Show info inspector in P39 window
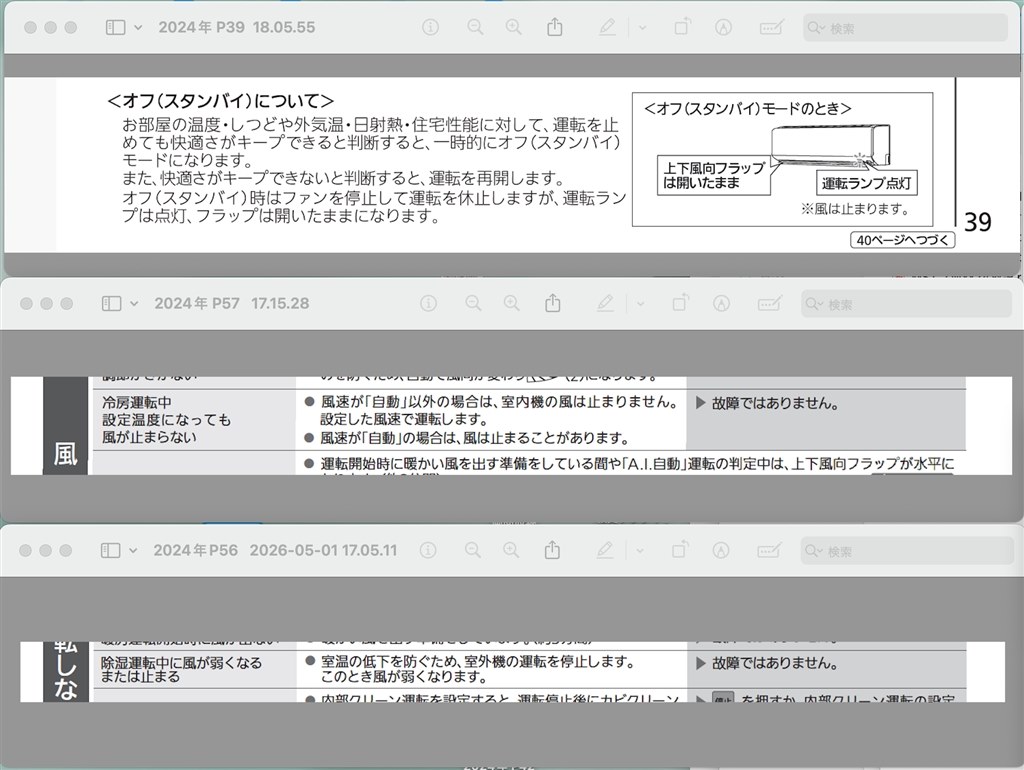The width and height of the screenshot is (1024, 770). (x=430, y=27)
